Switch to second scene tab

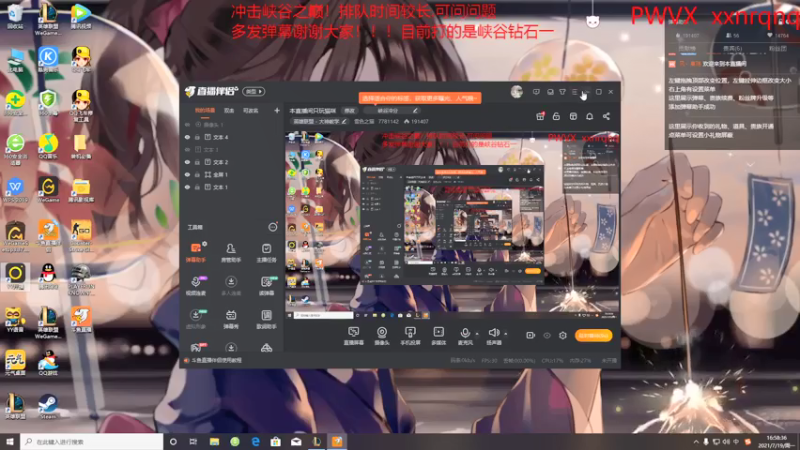tap(229, 110)
